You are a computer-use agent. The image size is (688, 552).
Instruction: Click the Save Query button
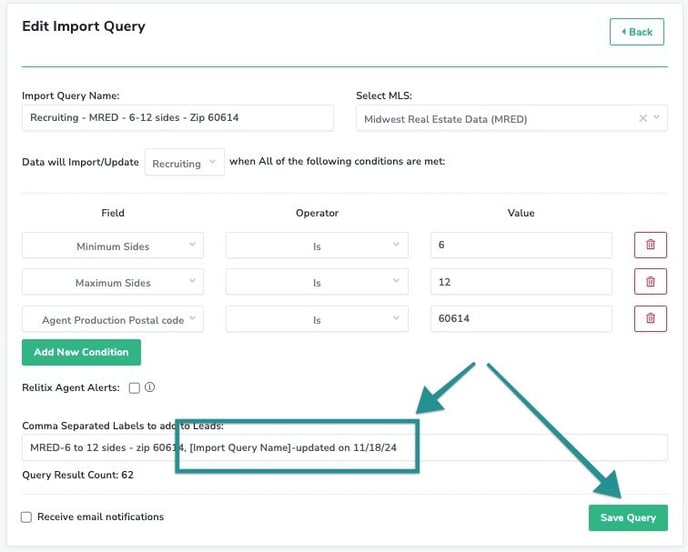coord(628,518)
